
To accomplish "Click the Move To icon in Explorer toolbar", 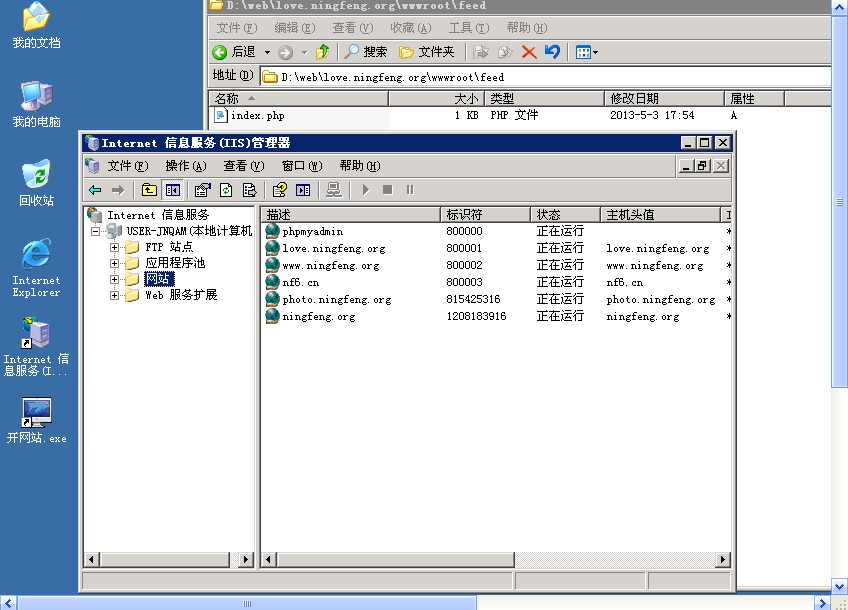I will pos(480,52).
